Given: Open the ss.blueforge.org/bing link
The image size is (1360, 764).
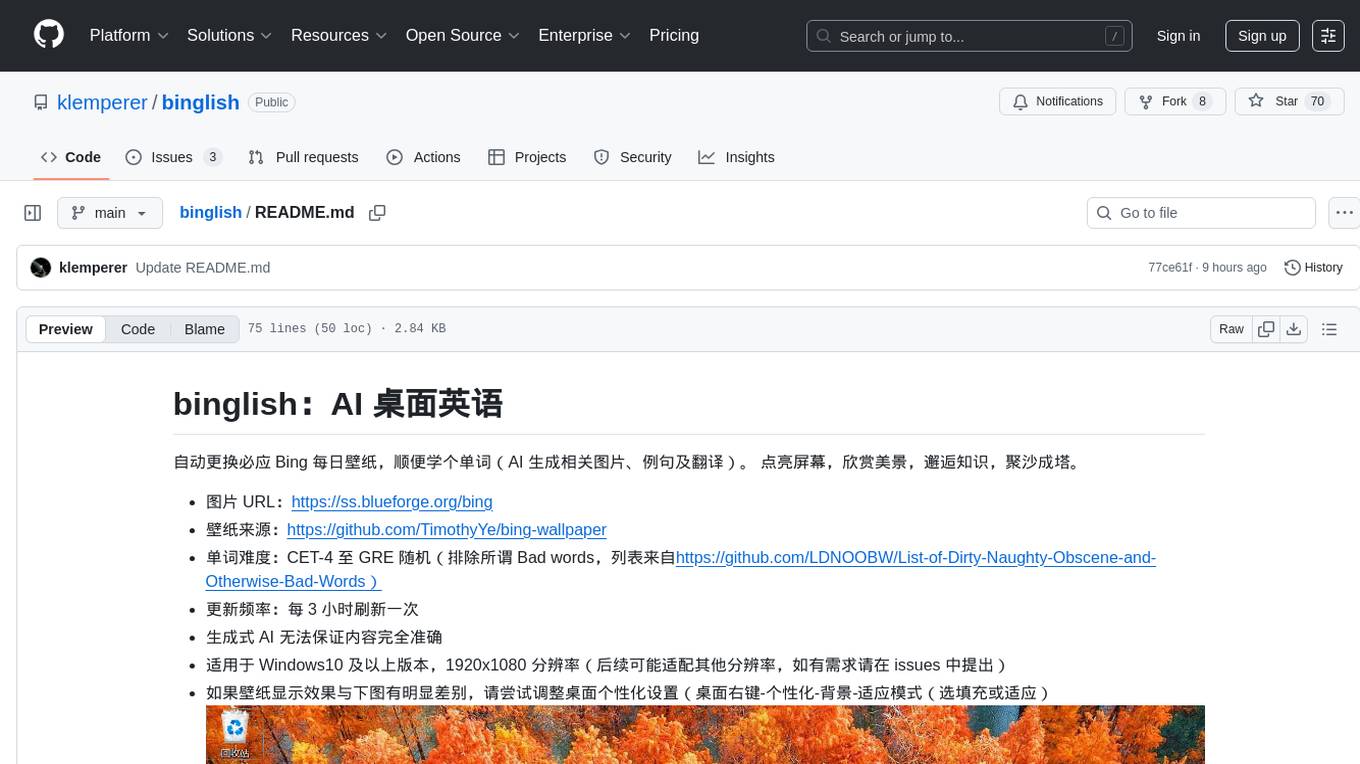Looking at the screenshot, I should point(392,502).
